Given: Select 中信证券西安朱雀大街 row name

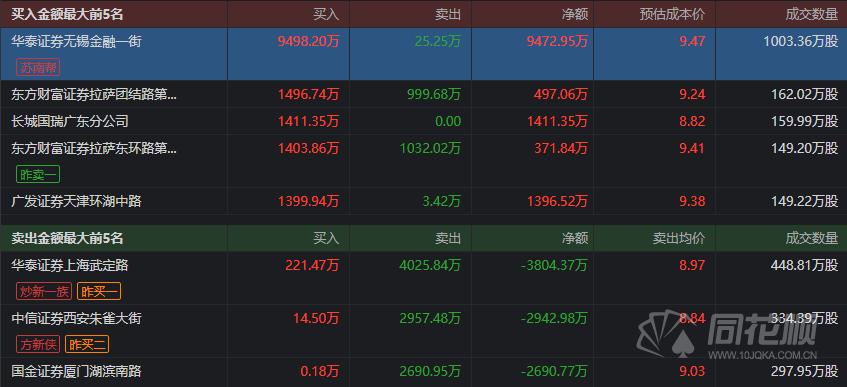Looking at the screenshot, I should [x=76, y=318].
